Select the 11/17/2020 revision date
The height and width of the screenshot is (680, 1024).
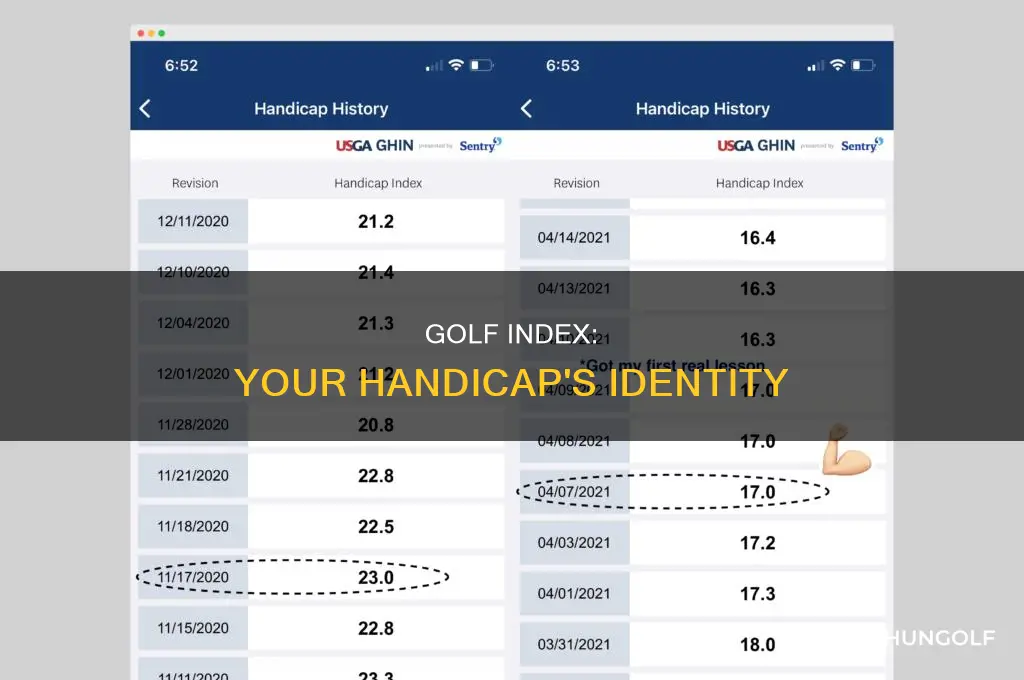coord(193,577)
